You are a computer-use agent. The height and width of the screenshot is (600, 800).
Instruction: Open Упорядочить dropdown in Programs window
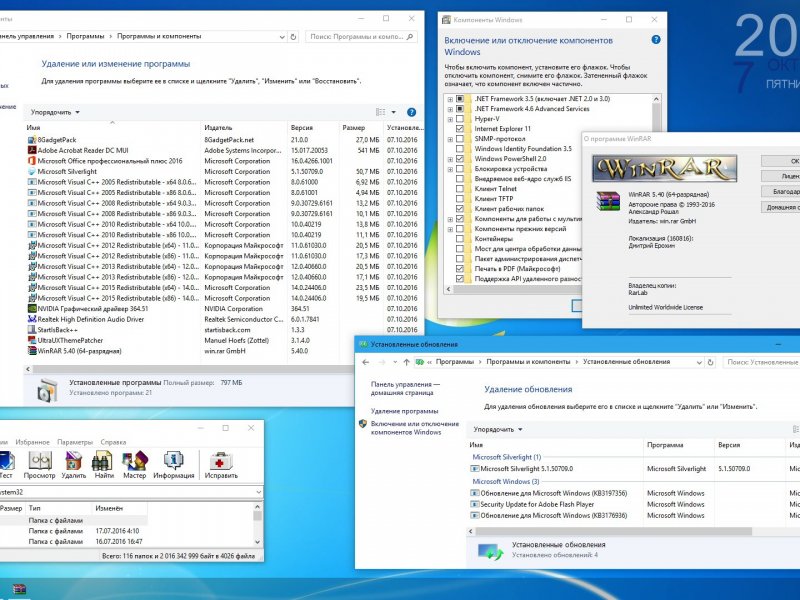pyautogui.click(x=55, y=112)
